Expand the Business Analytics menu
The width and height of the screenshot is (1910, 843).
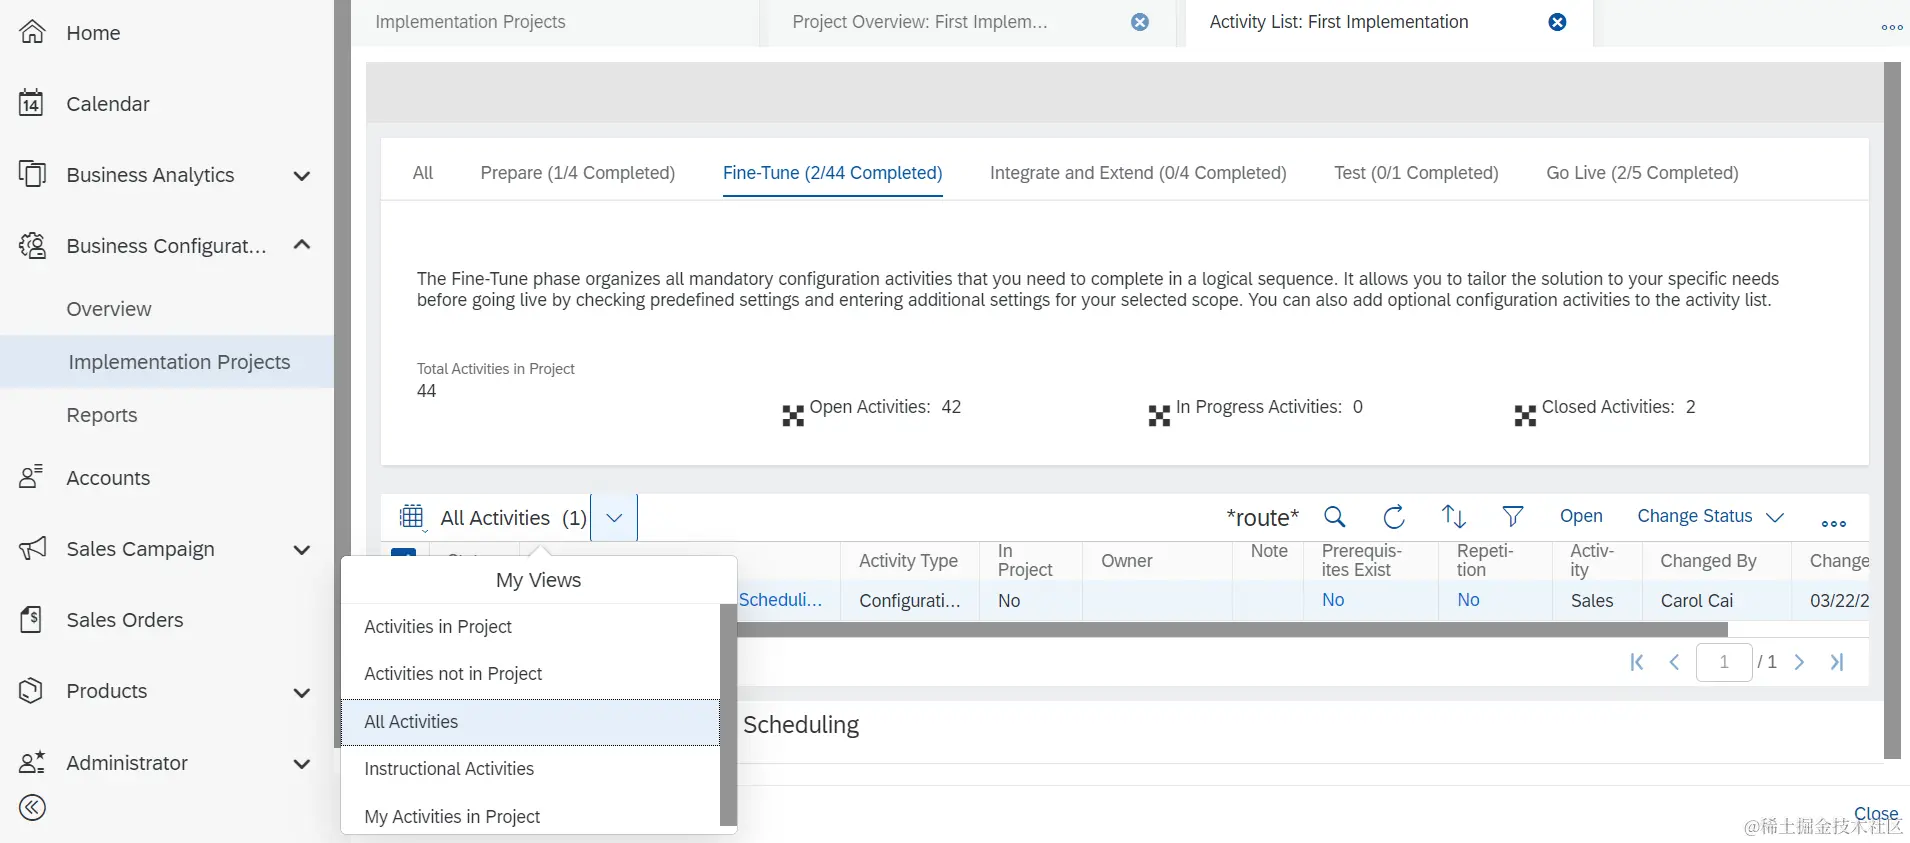301,176
